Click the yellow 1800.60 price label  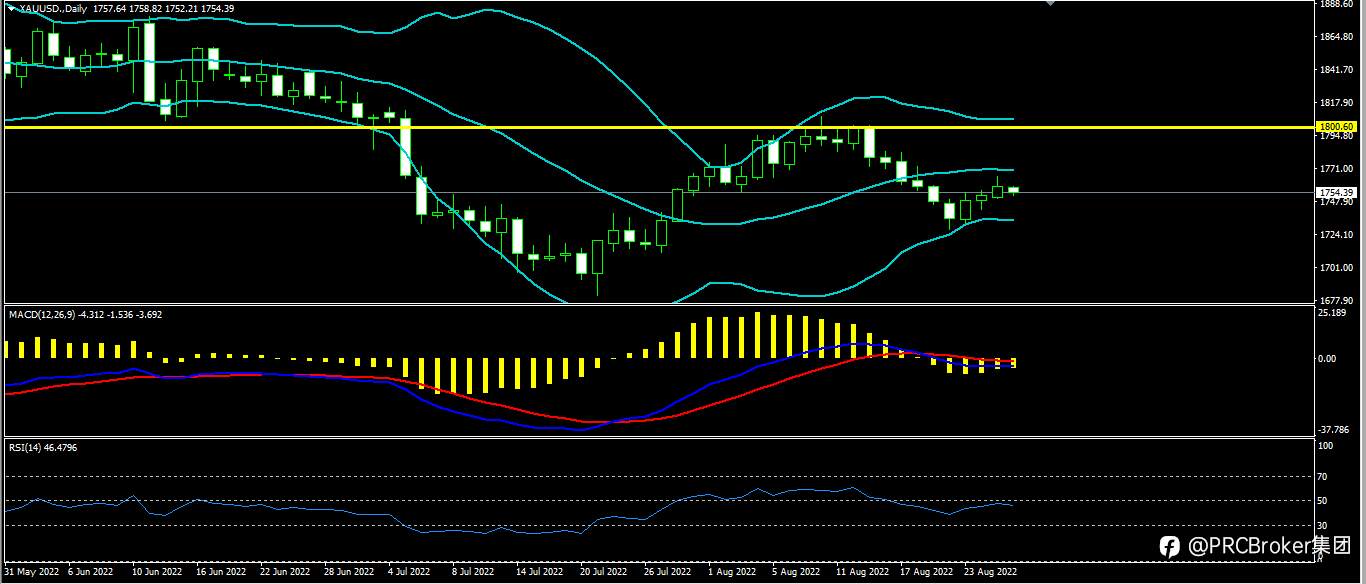click(1337, 127)
